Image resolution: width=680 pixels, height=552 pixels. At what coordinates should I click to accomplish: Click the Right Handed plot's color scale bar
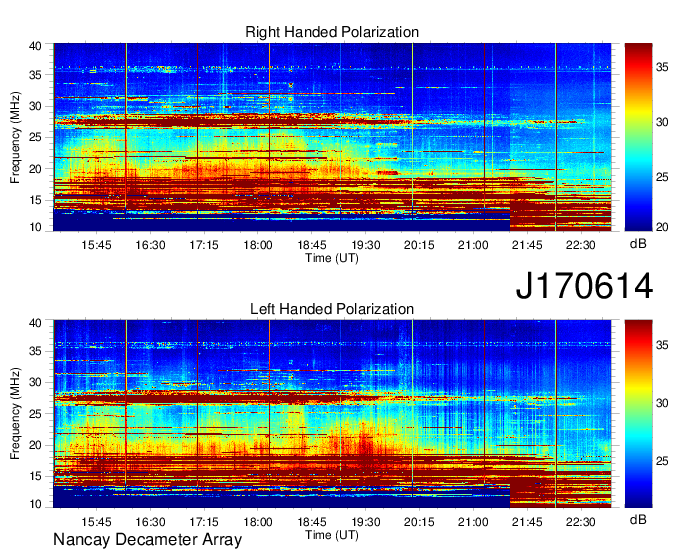coord(638,137)
